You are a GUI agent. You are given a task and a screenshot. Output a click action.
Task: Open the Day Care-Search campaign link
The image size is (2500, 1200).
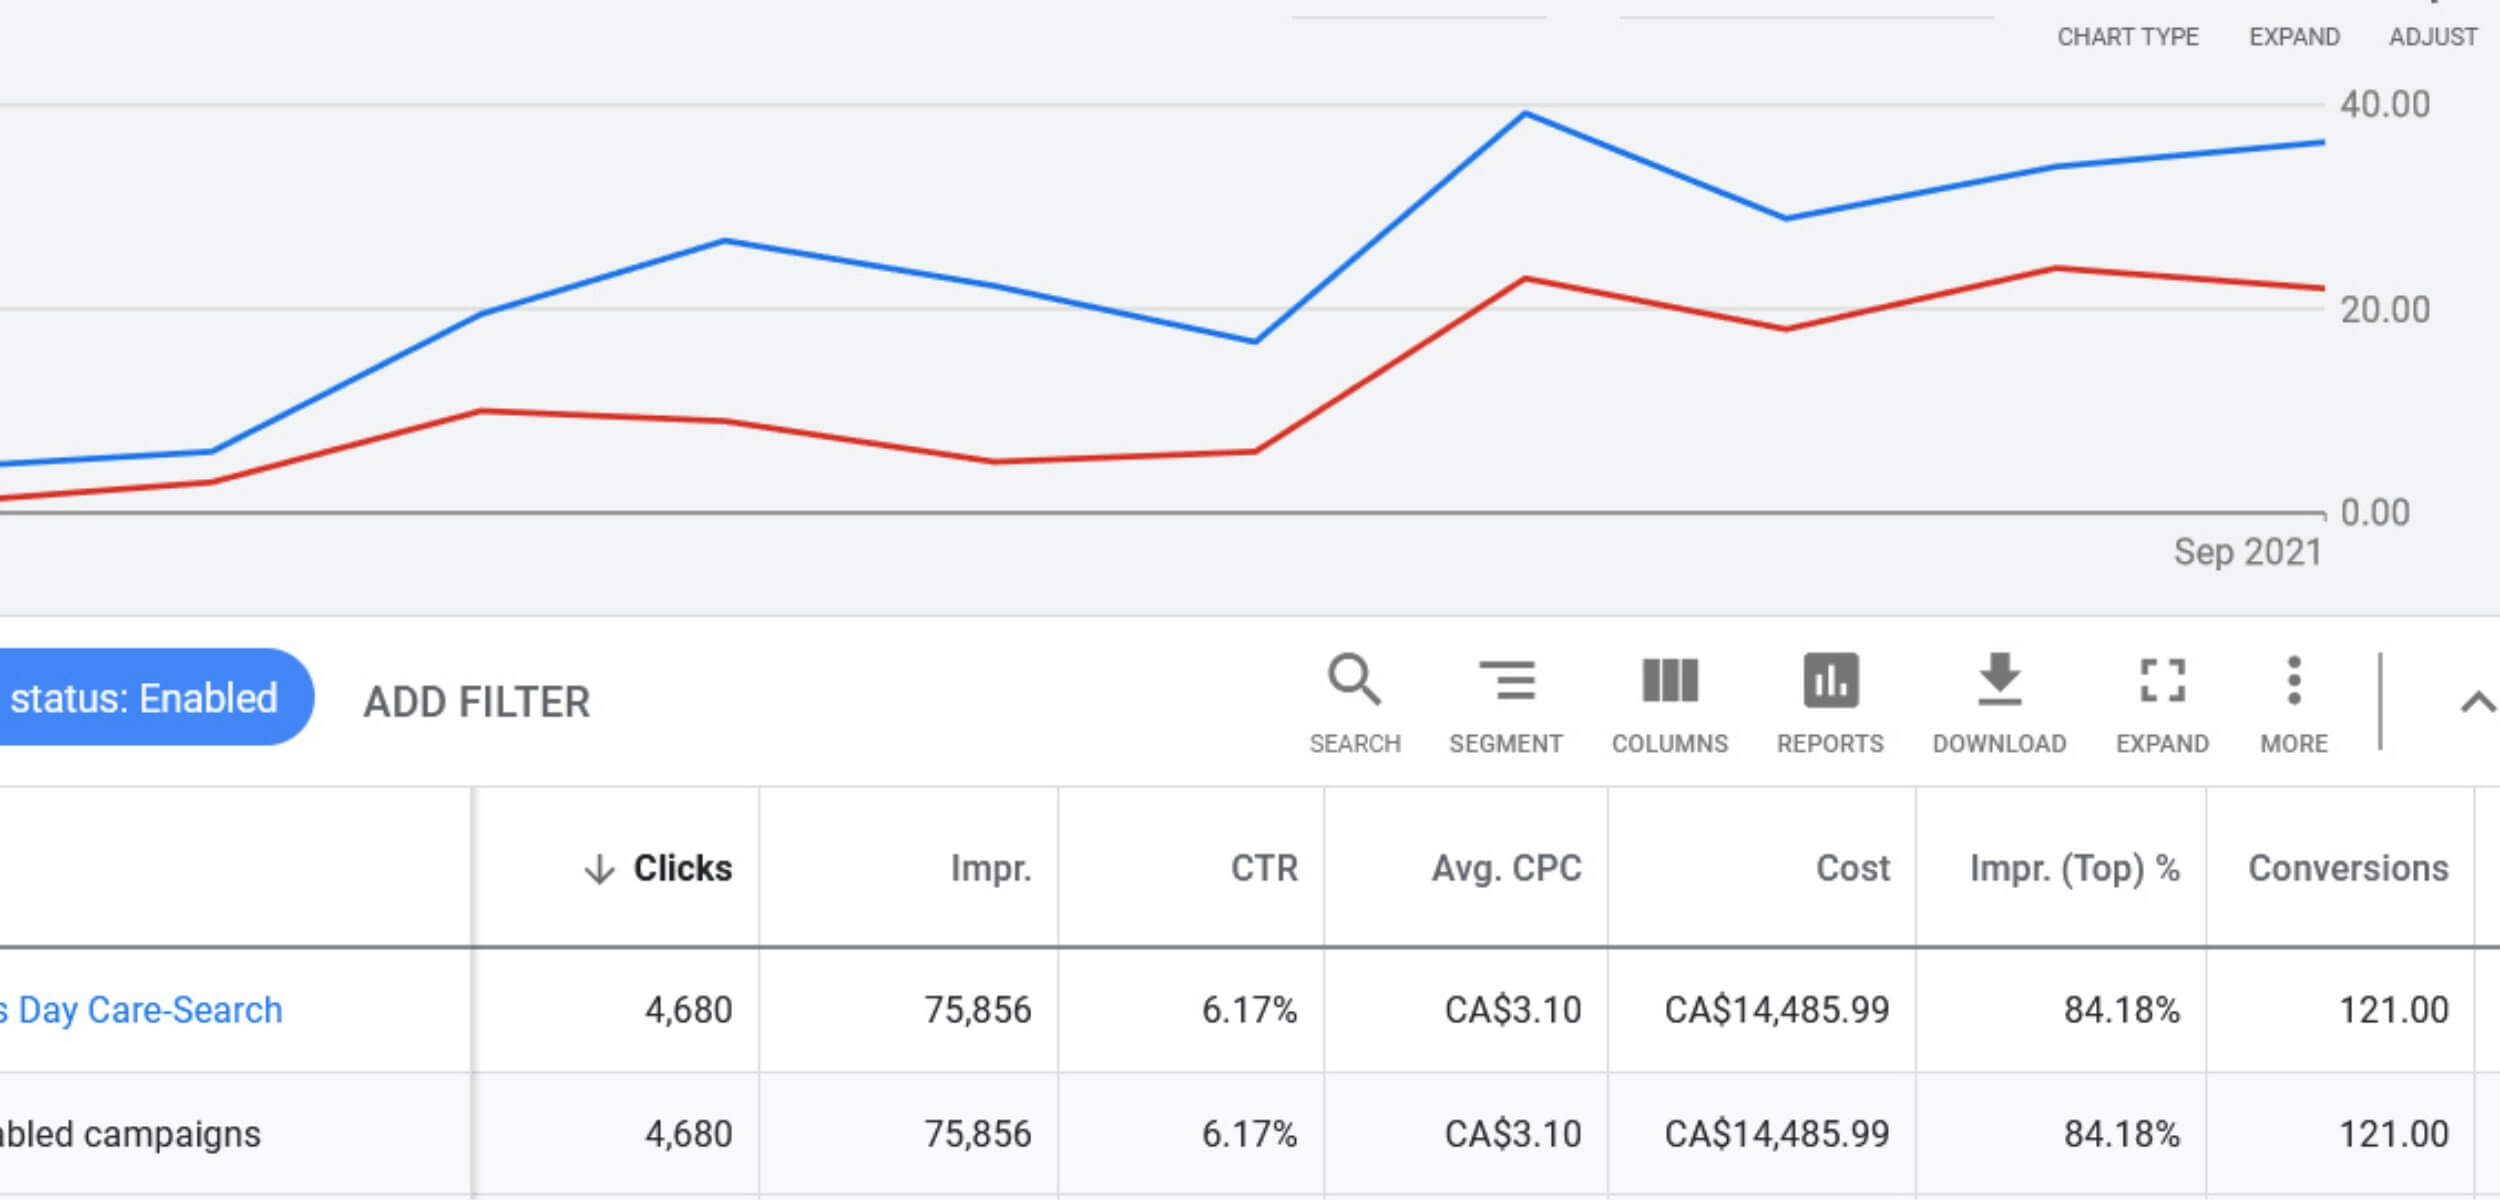click(148, 1010)
